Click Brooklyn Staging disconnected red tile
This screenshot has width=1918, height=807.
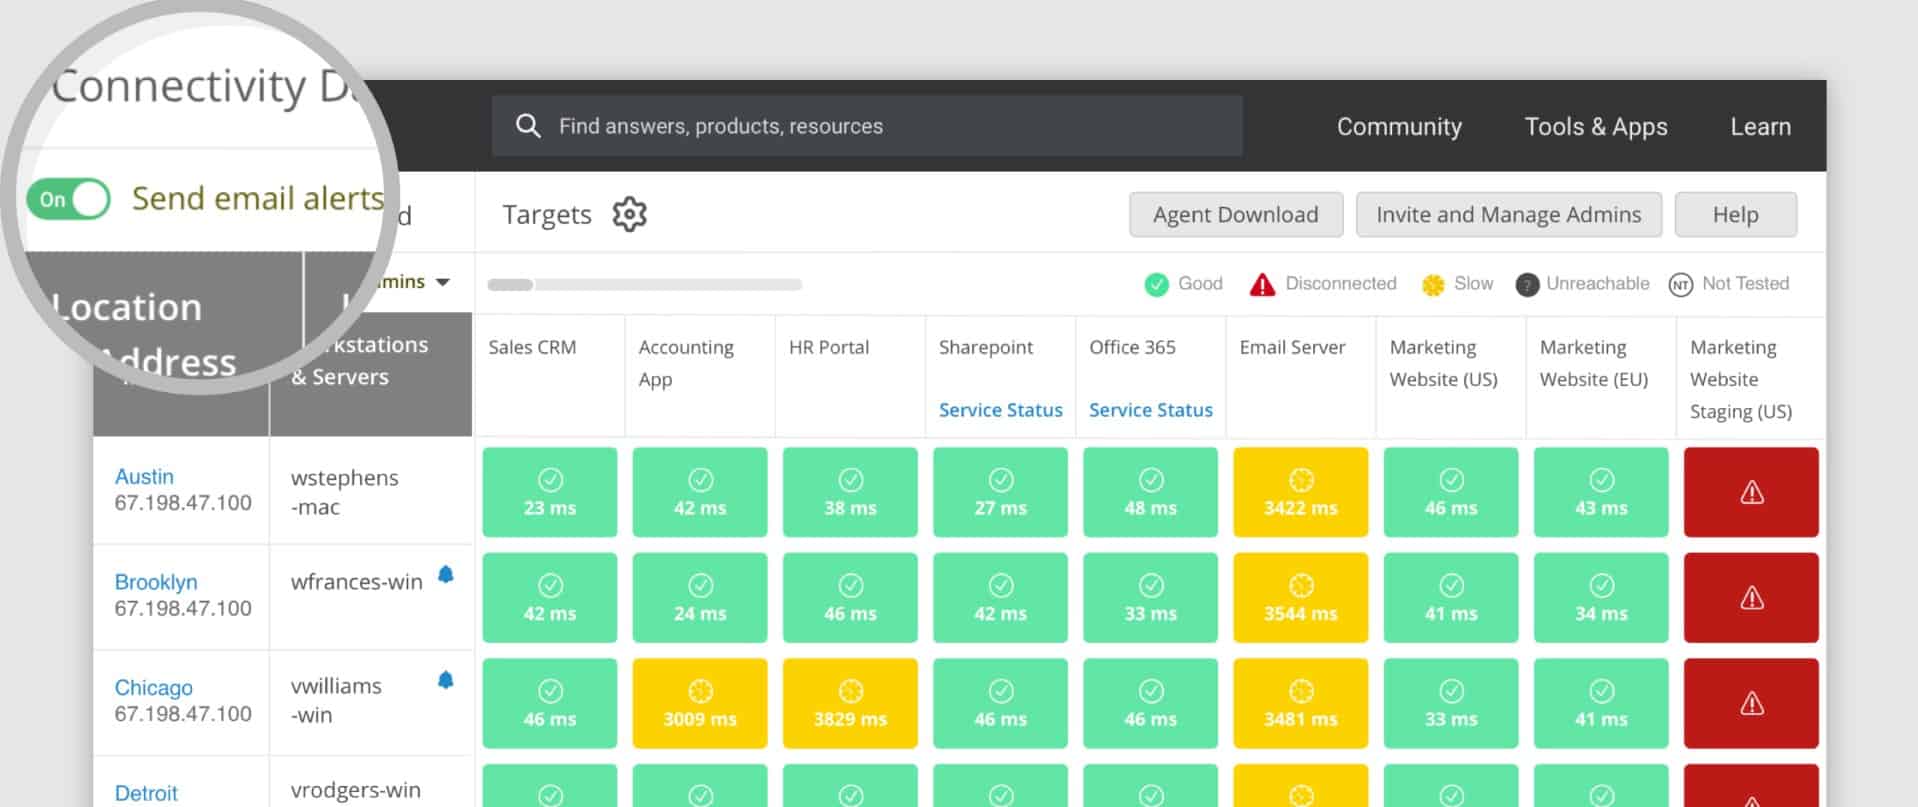(x=1751, y=598)
